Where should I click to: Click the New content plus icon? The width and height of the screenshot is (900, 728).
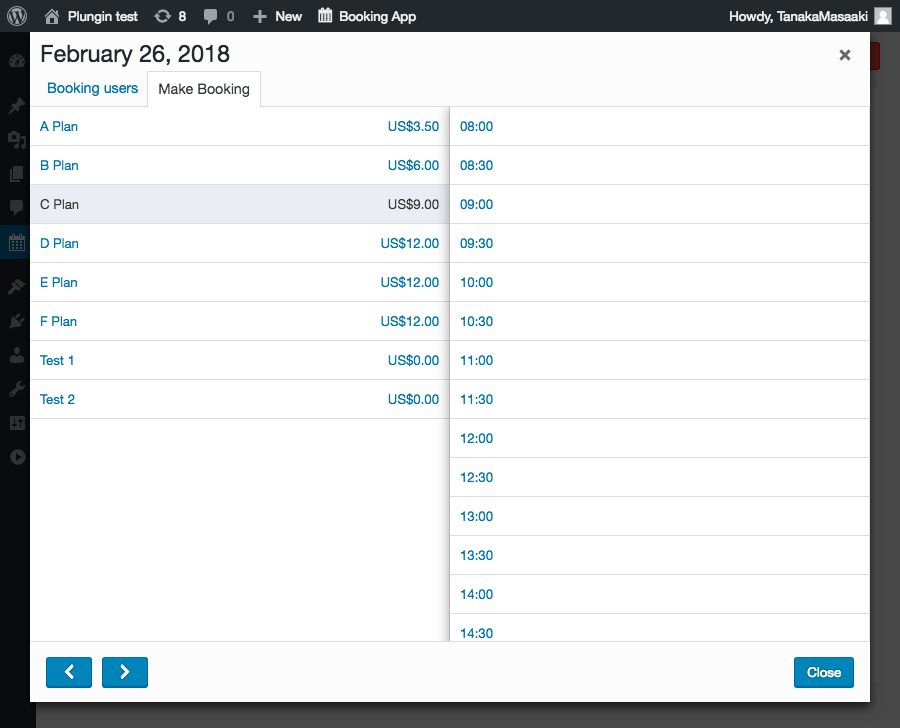pyautogui.click(x=260, y=16)
